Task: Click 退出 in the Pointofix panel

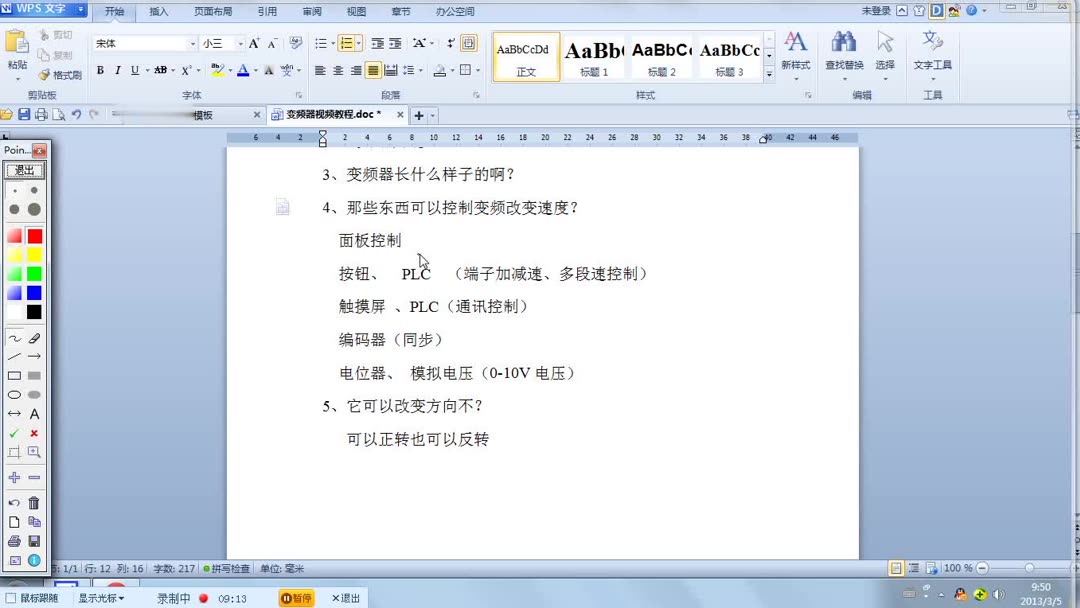Action: [x=25, y=171]
